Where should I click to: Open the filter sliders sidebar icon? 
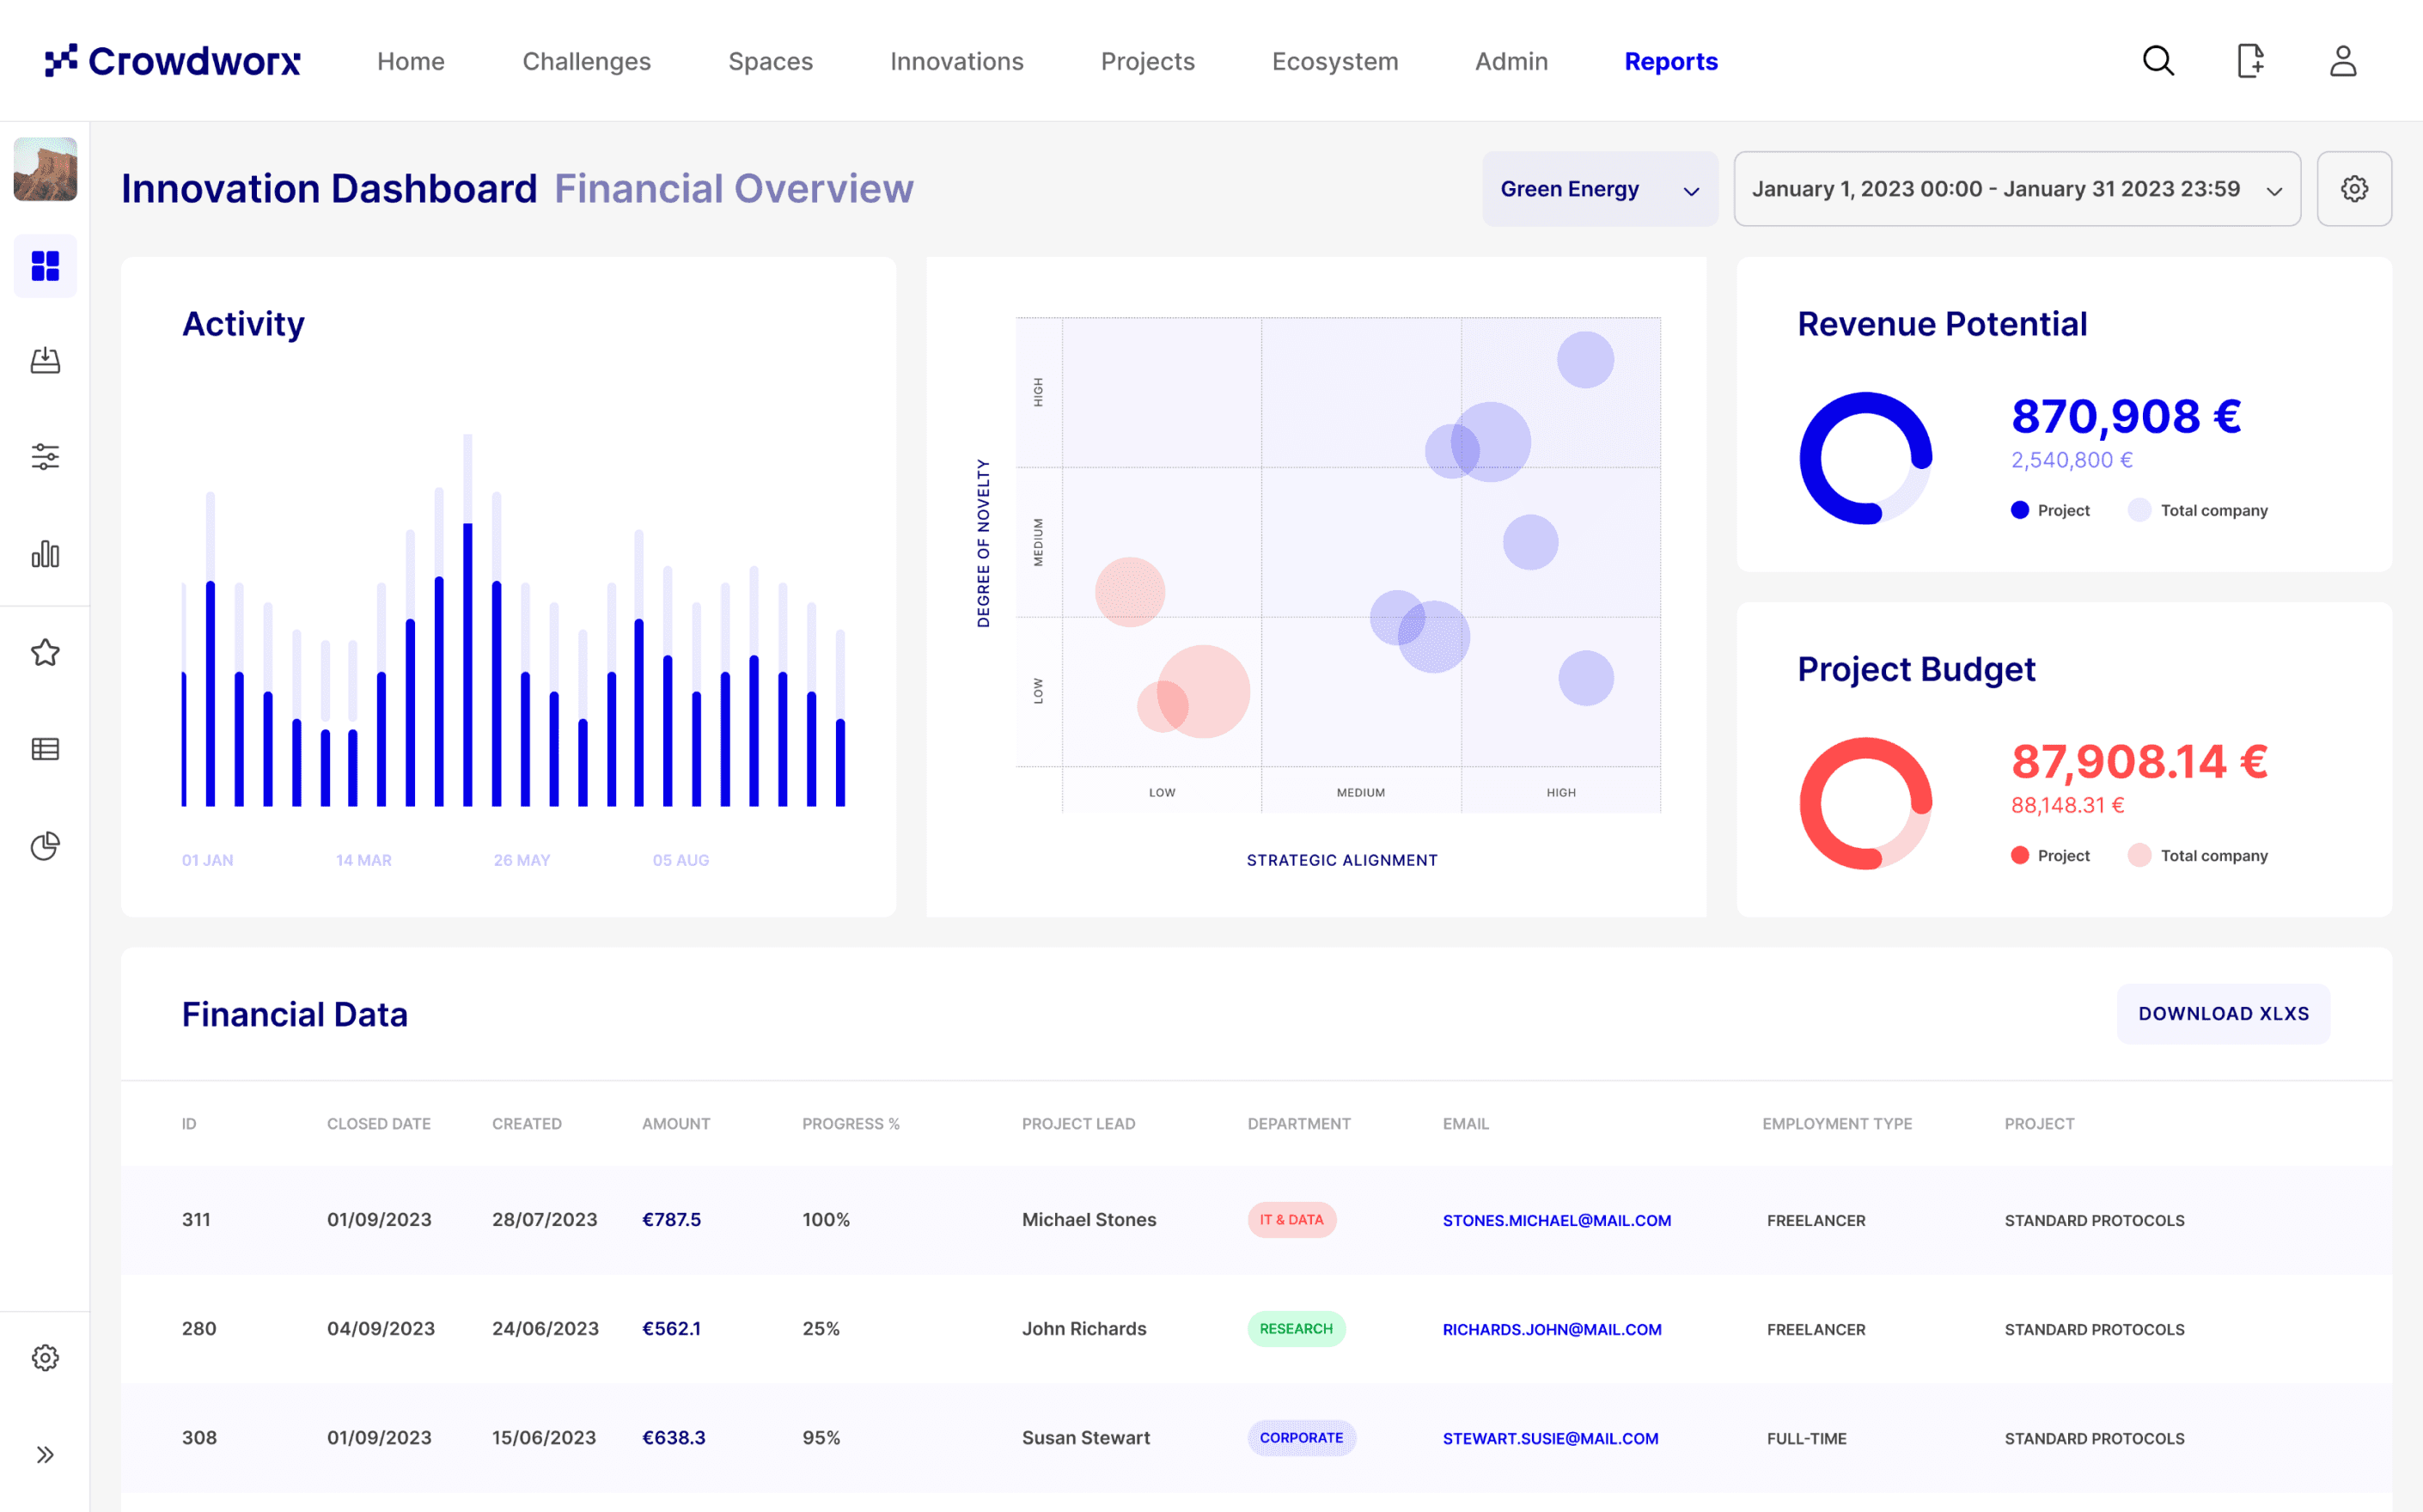pos(45,457)
